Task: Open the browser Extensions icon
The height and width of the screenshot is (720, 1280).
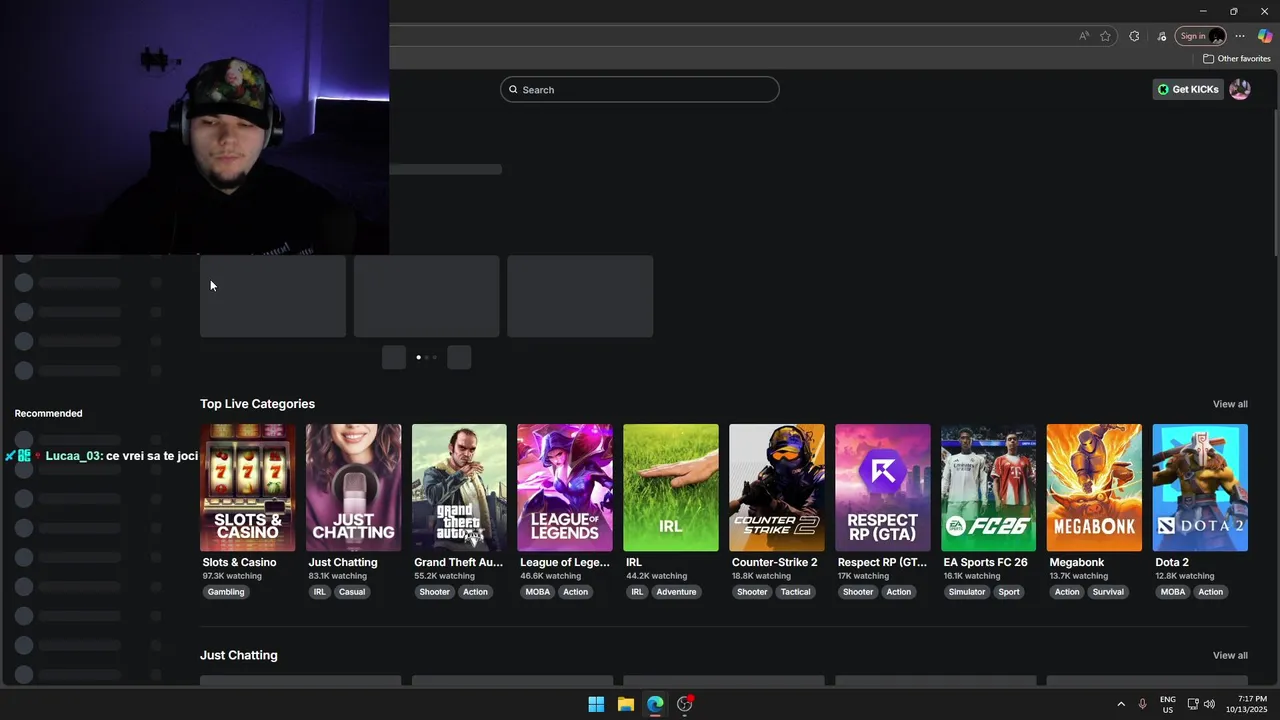Action: tap(1134, 36)
